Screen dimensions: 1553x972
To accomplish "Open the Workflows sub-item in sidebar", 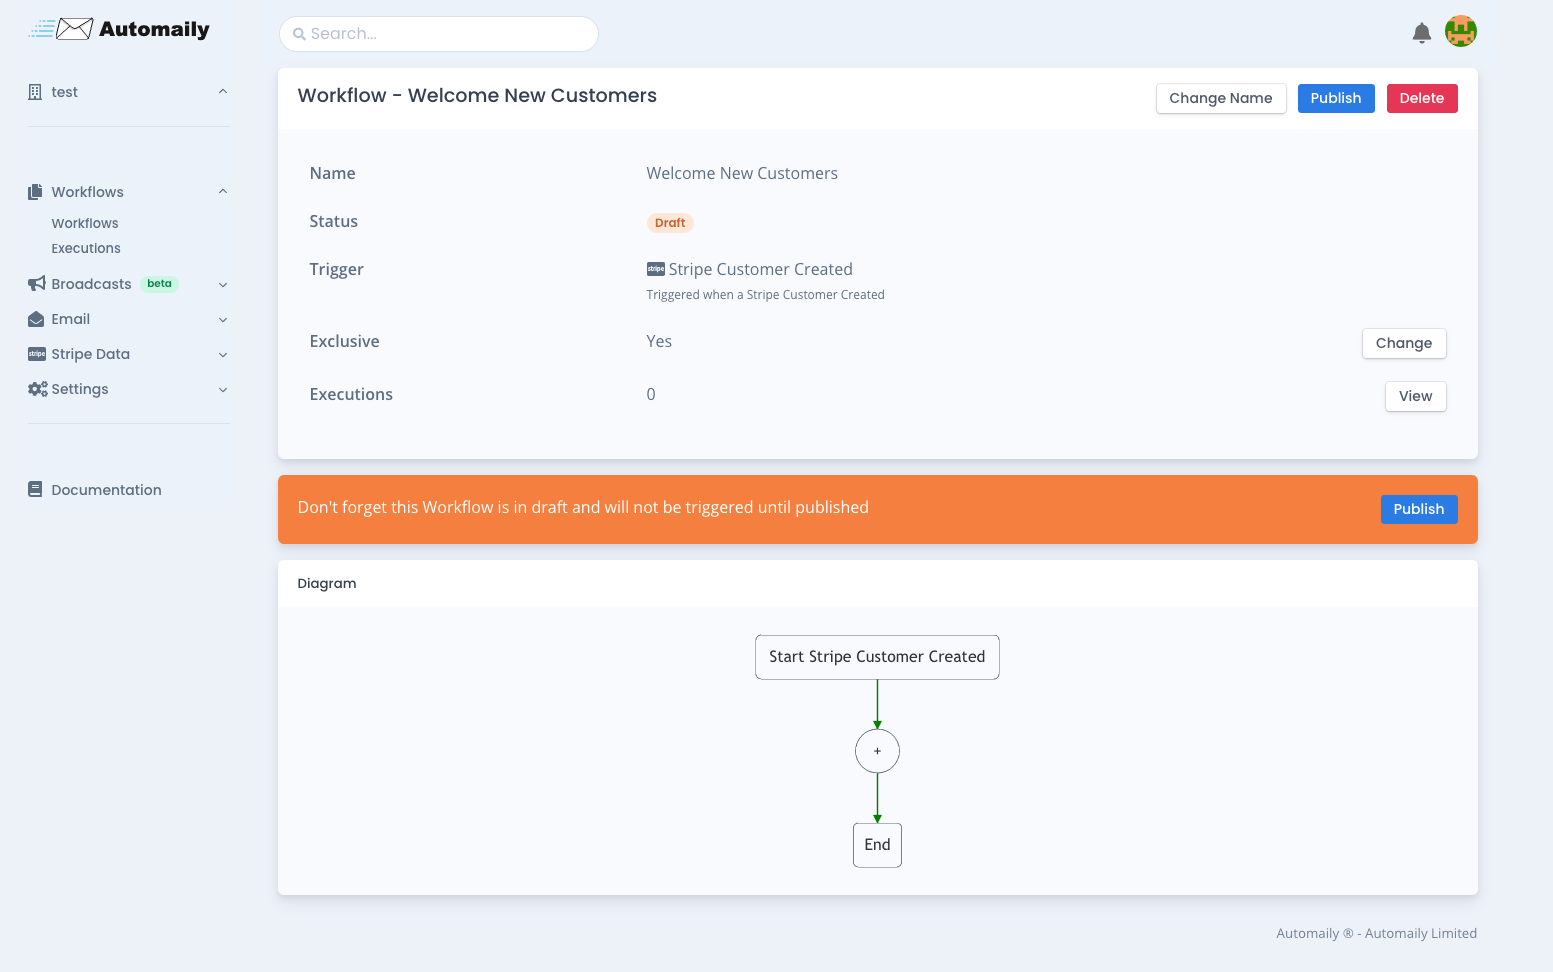I will click(85, 223).
